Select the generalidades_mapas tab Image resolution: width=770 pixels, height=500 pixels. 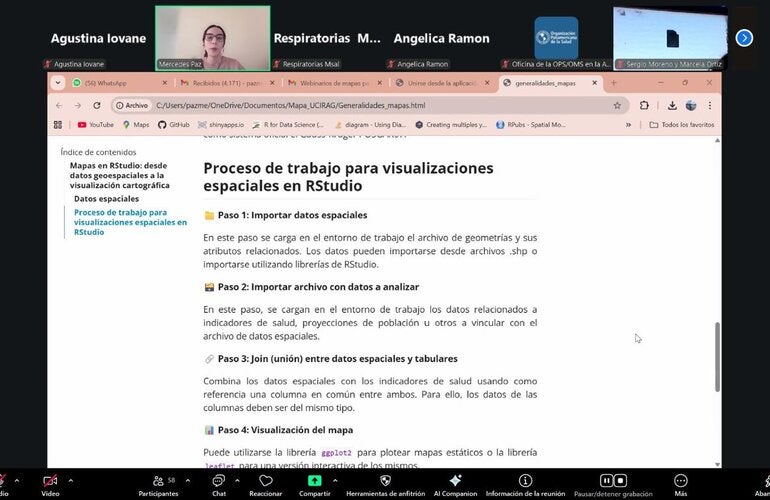tap(550, 83)
